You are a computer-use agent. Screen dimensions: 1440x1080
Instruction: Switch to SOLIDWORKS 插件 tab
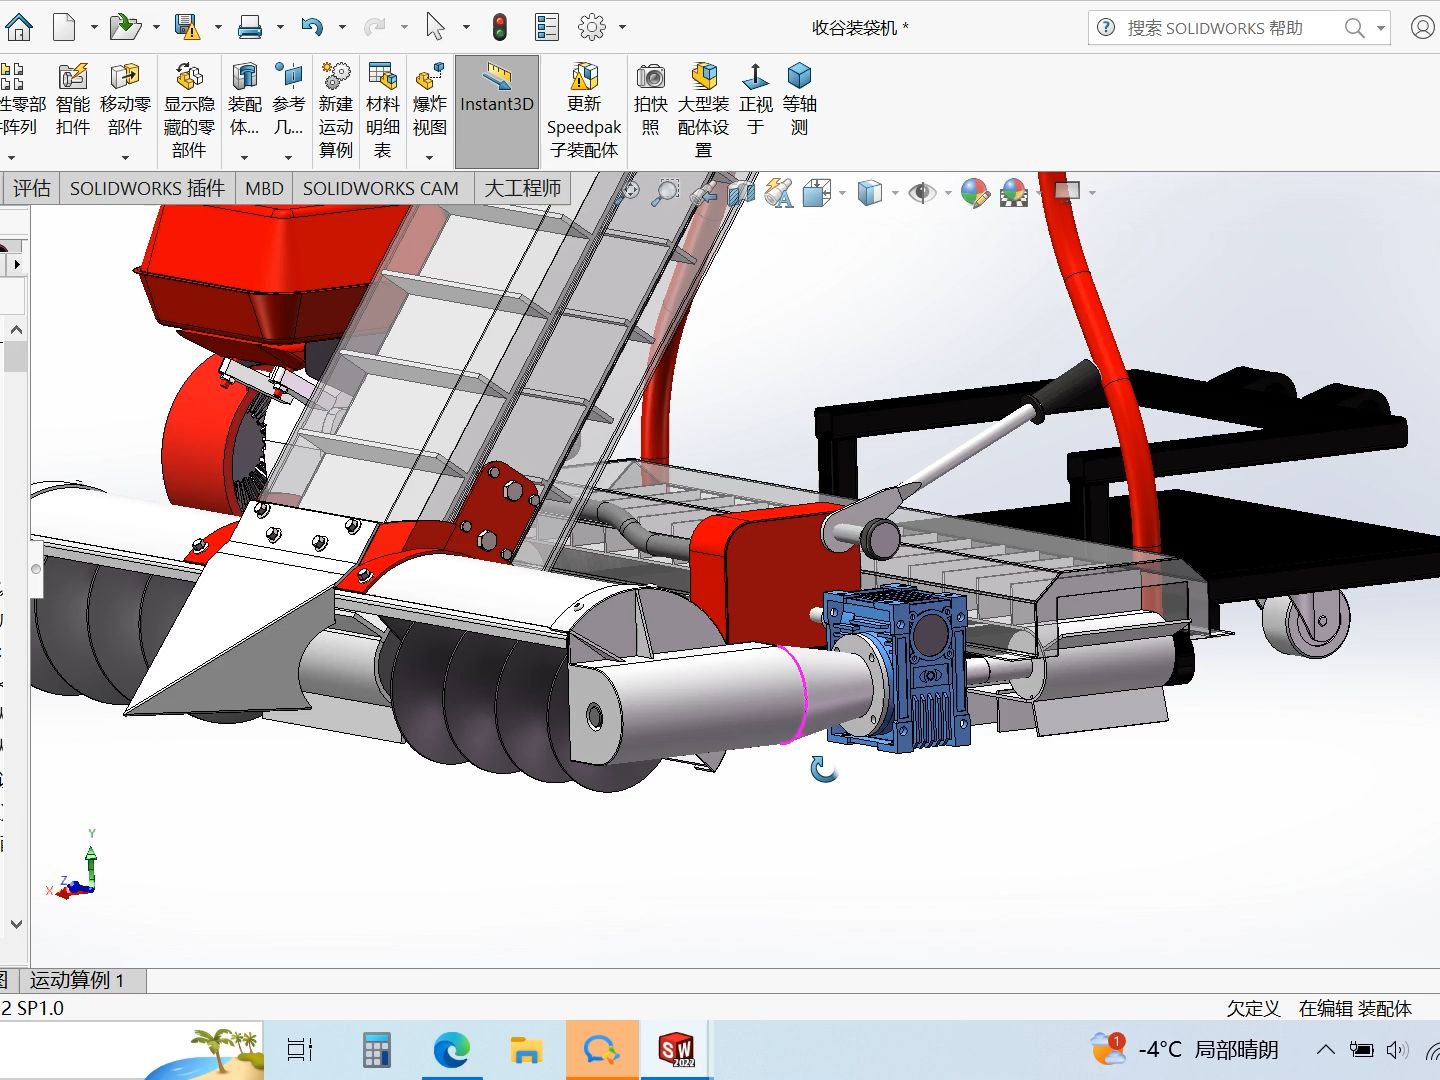pyautogui.click(x=147, y=188)
